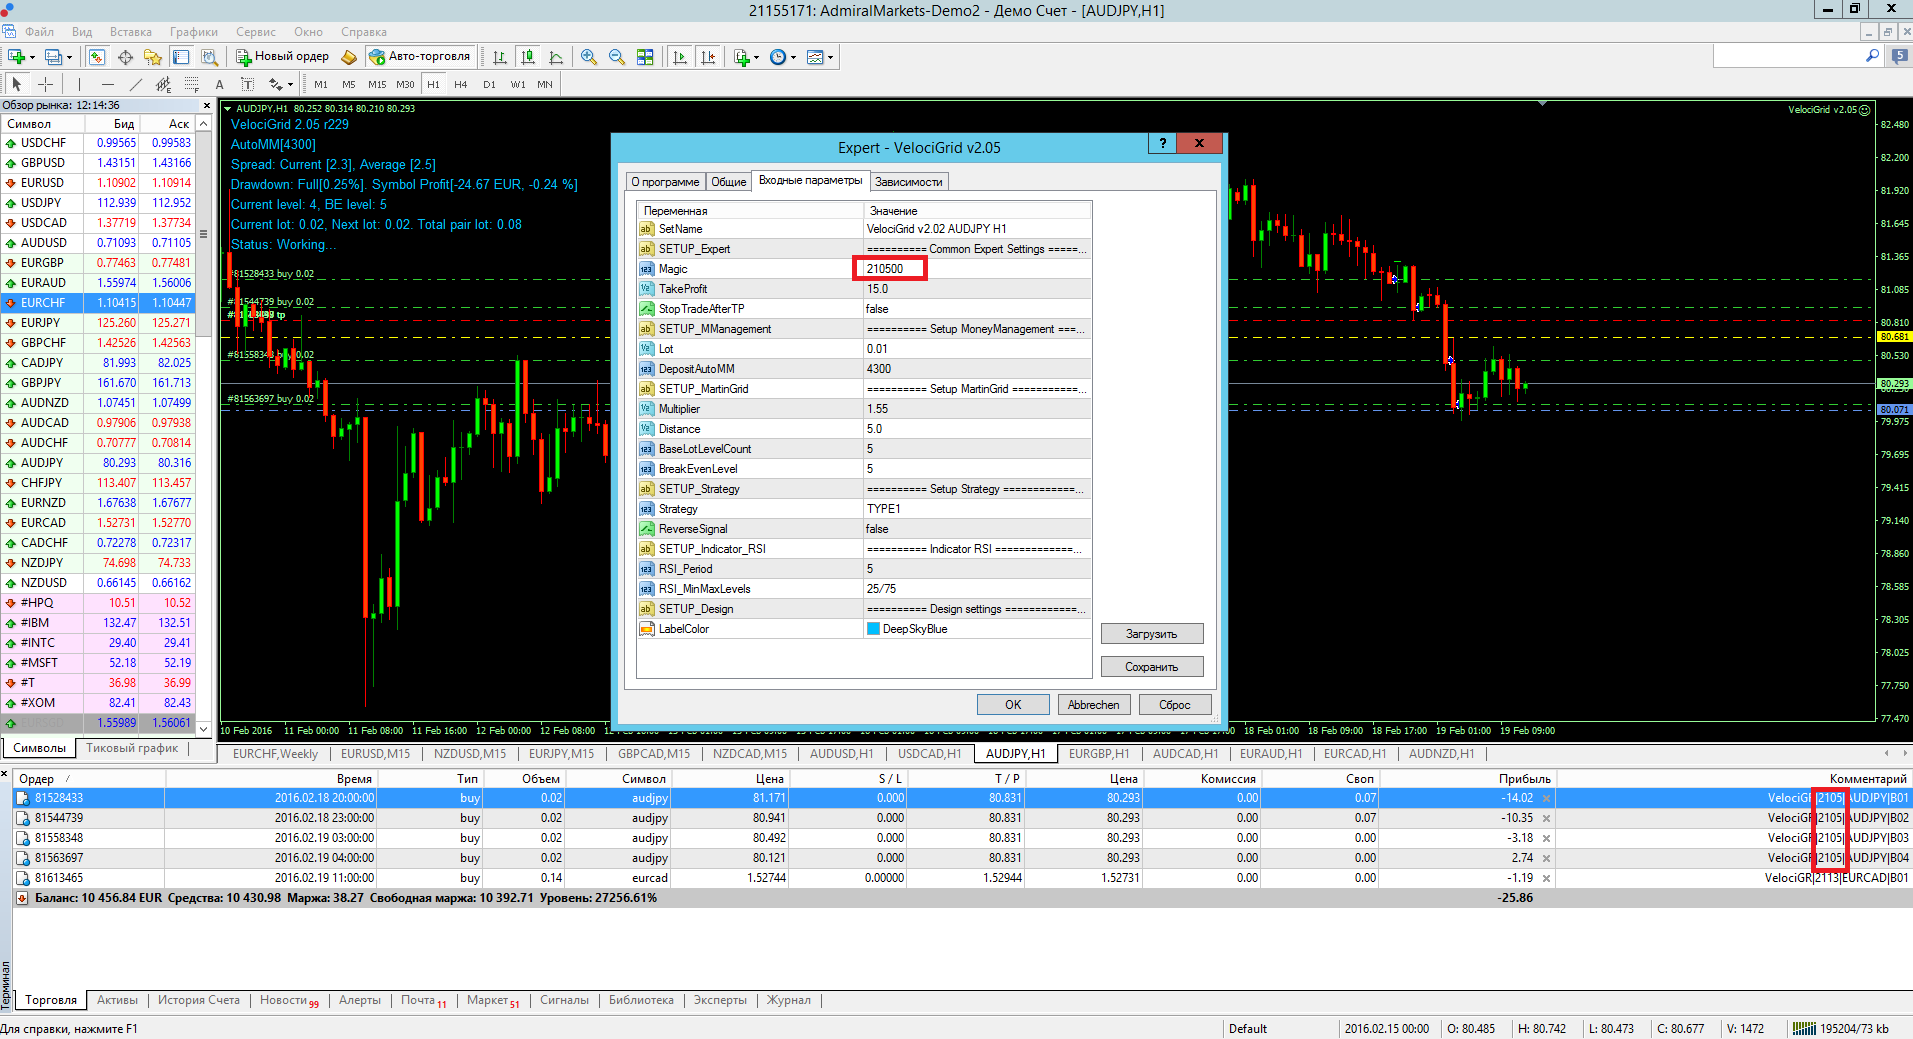This screenshot has width=1913, height=1039.
Task: Open MetaEditor with the yellow book icon
Action: [349, 57]
